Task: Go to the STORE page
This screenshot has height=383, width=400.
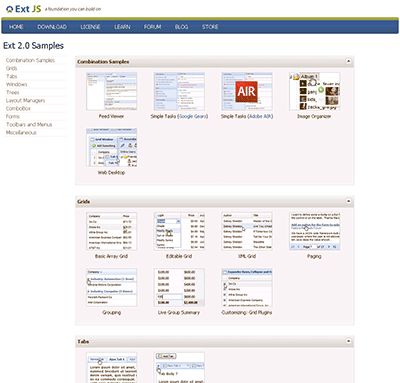Action: point(210,27)
